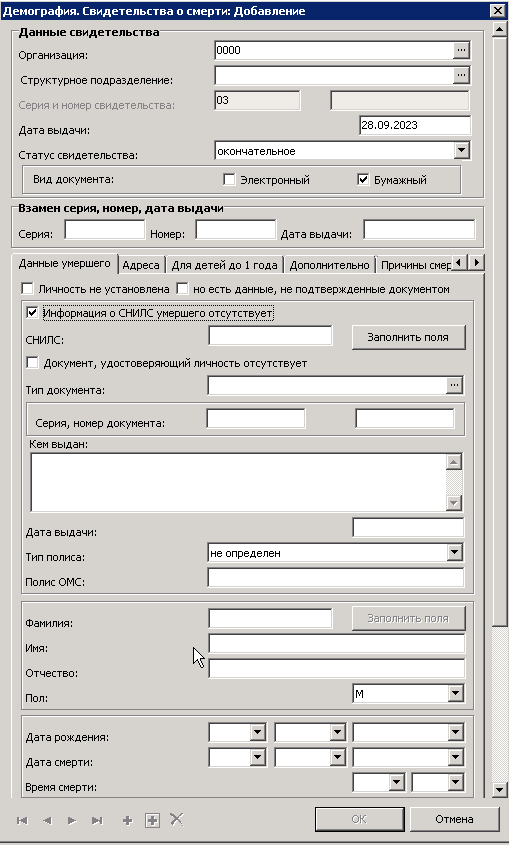Screen dimensions: 509x845
Task: Click the Фамилия input field
Action: (x=270, y=619)
